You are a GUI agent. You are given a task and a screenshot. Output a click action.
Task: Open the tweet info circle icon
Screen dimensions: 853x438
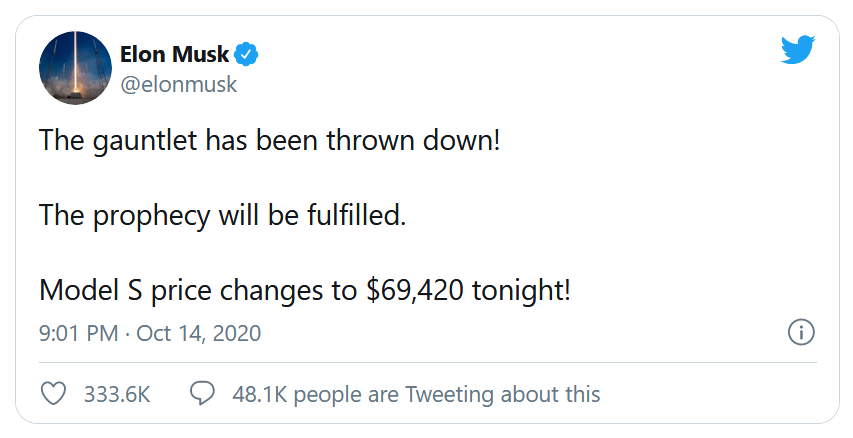click(x=801, y=333)
